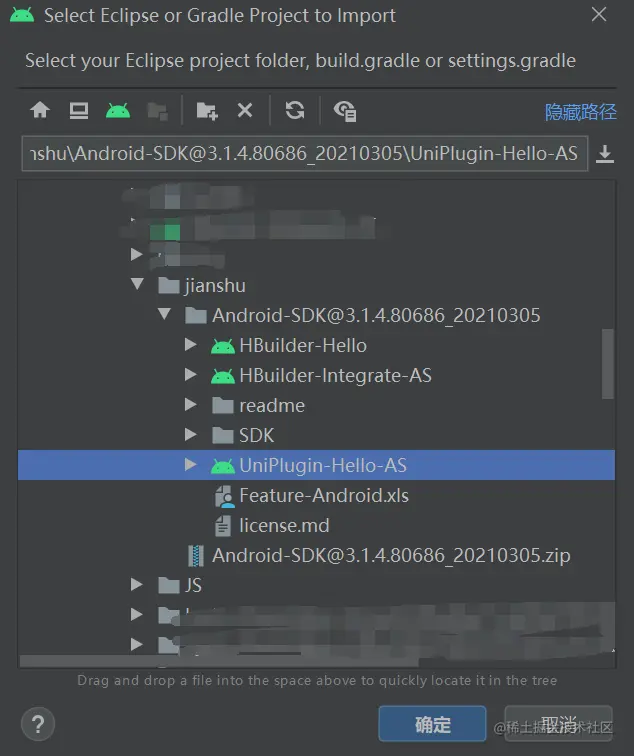Toggle show hidden files and directories icon
The image size is (634, 756).
[345, 111]
